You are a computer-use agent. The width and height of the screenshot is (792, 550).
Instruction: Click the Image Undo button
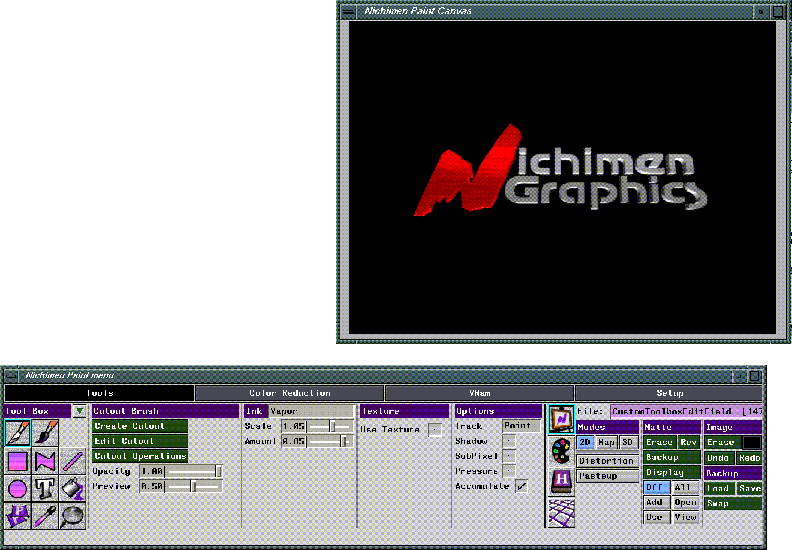pyautogui.click(x=718, y=458)
